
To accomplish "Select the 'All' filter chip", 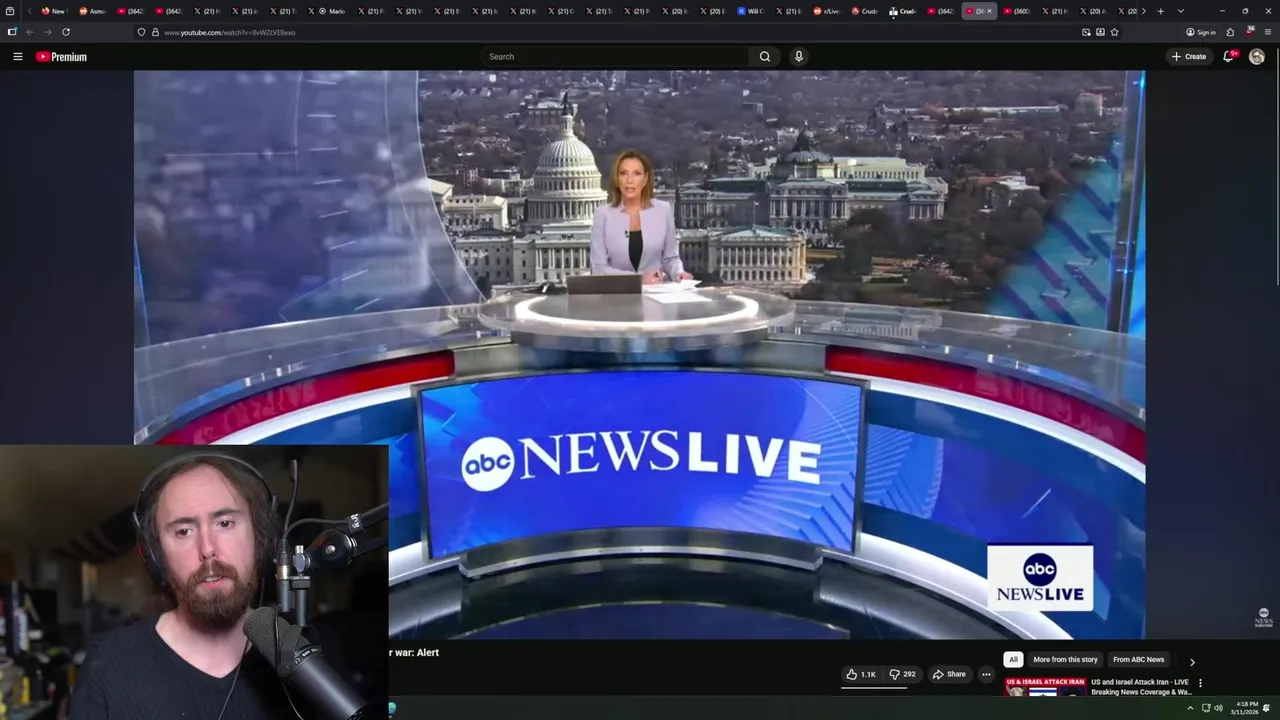I will point(1013,660).
